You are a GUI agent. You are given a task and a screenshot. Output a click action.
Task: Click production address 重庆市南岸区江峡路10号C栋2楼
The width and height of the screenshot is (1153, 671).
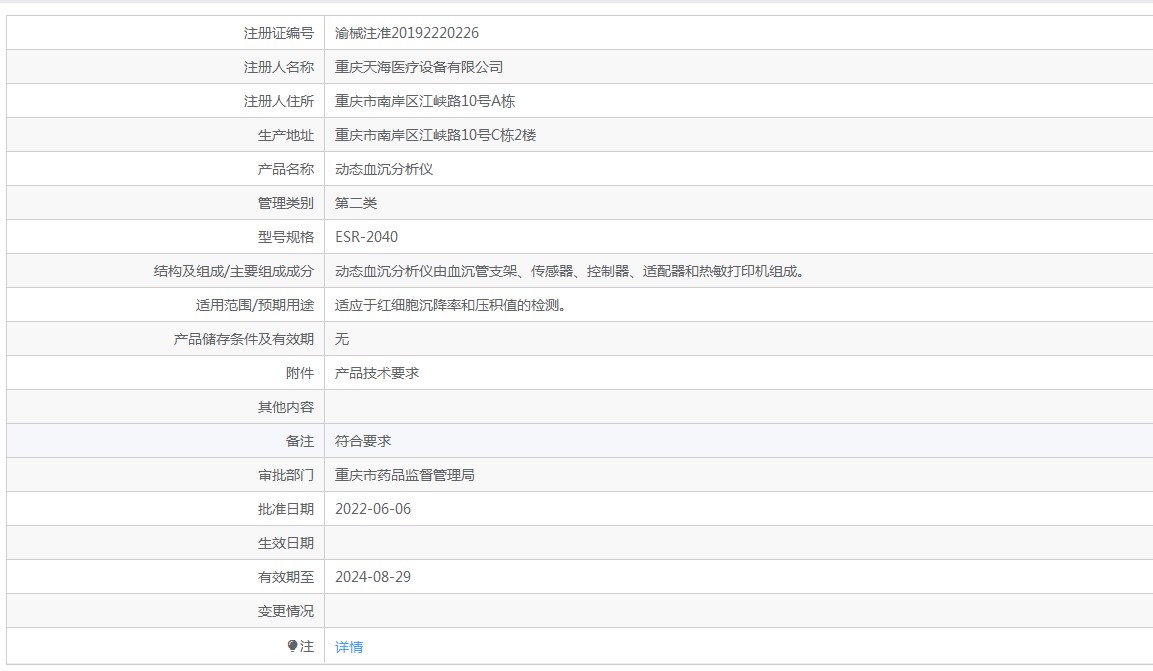pos(435,135)
